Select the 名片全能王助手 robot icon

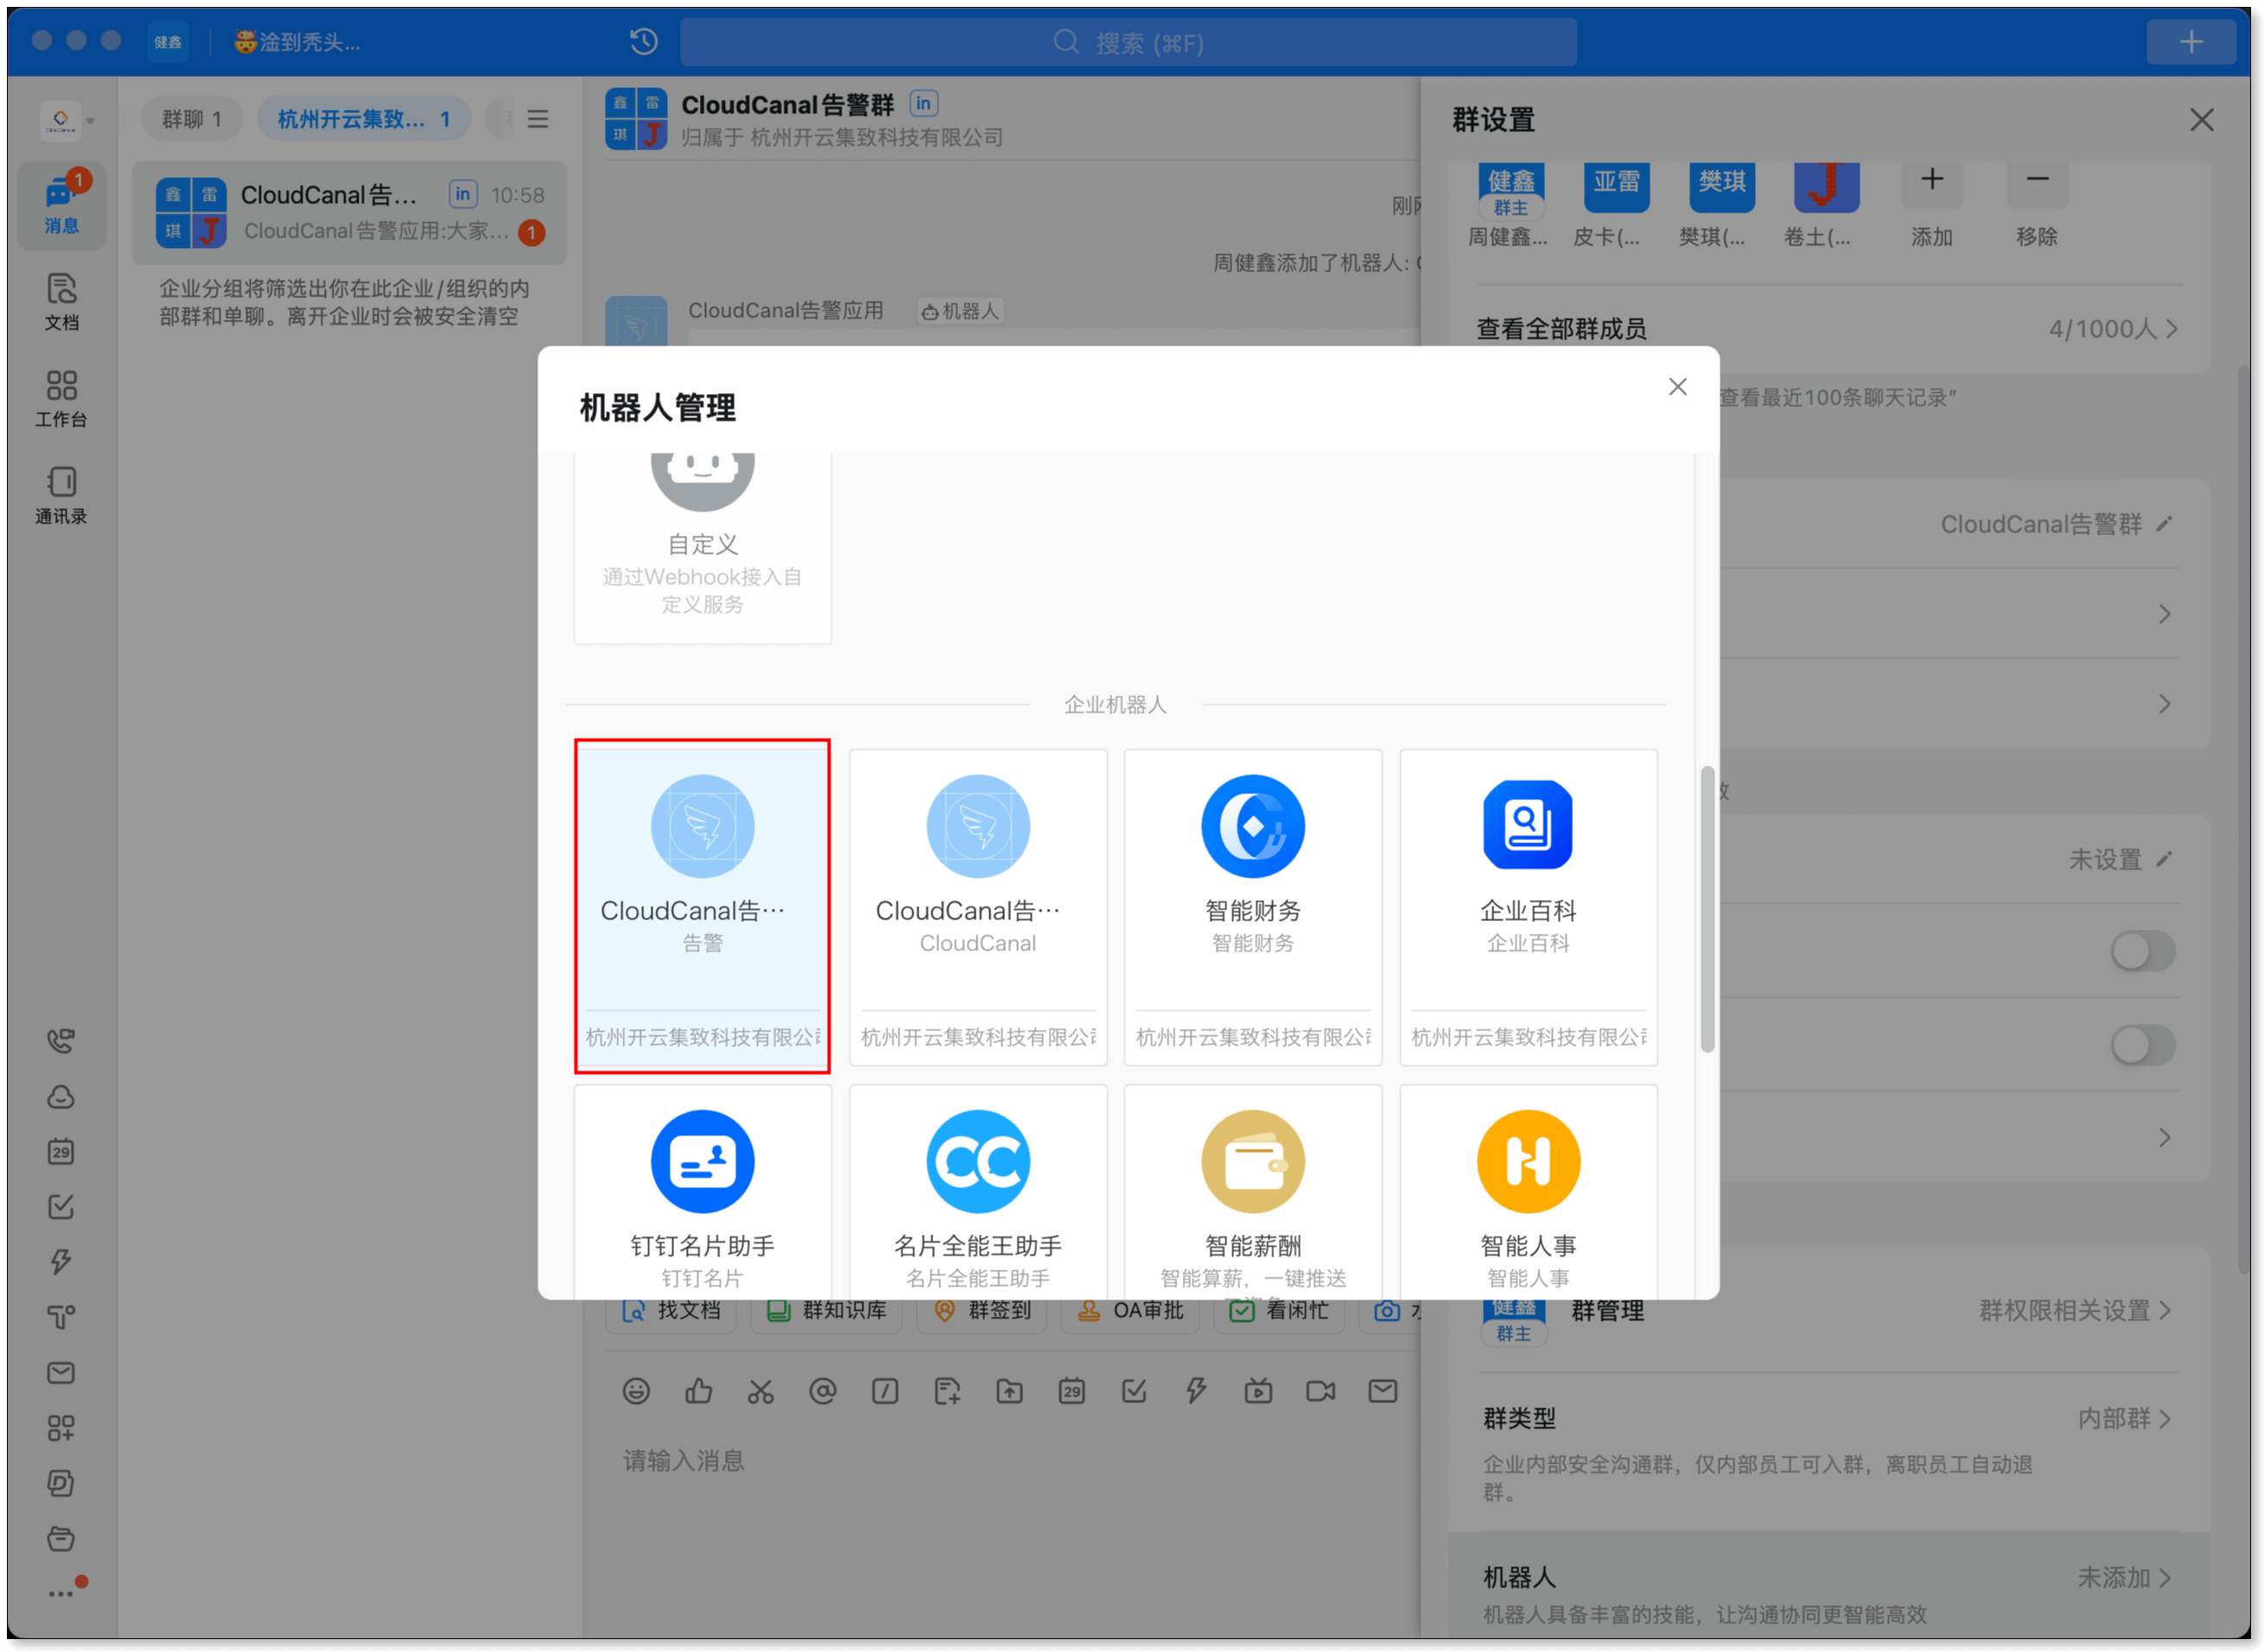[977, 1161]
